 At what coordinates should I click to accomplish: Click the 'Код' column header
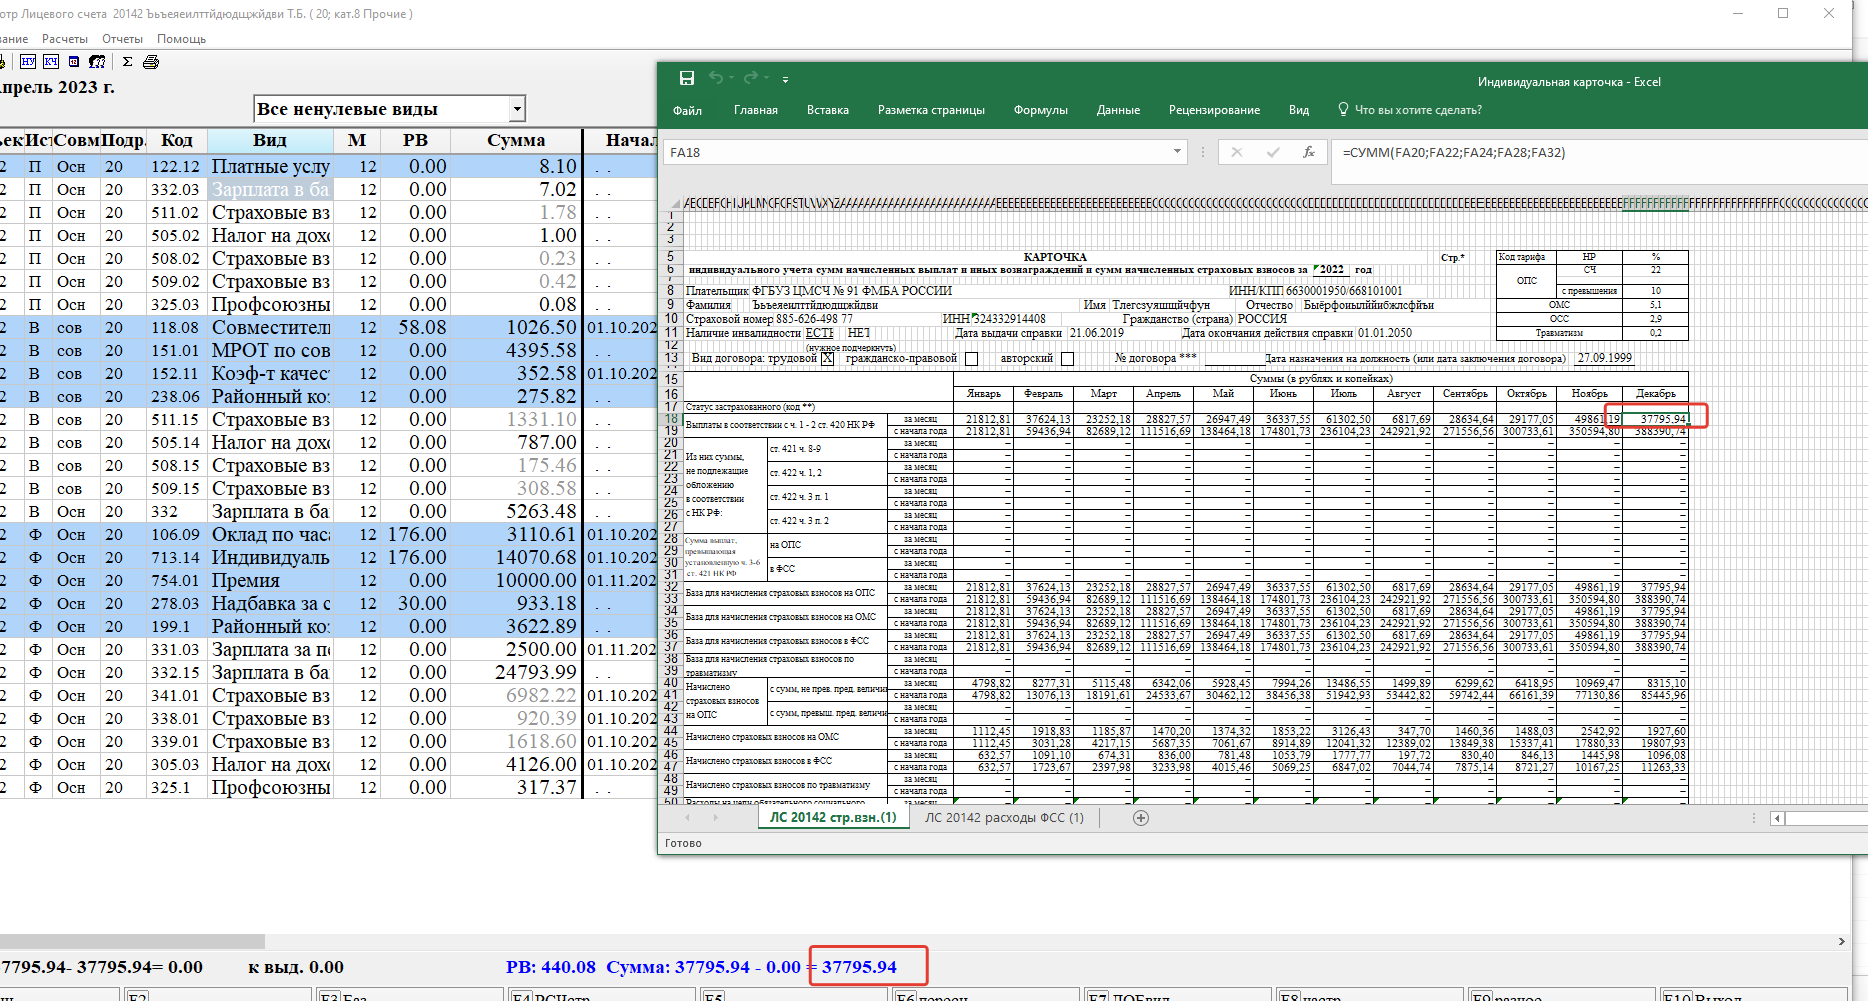pyautogui.click(x=177, y=140)
